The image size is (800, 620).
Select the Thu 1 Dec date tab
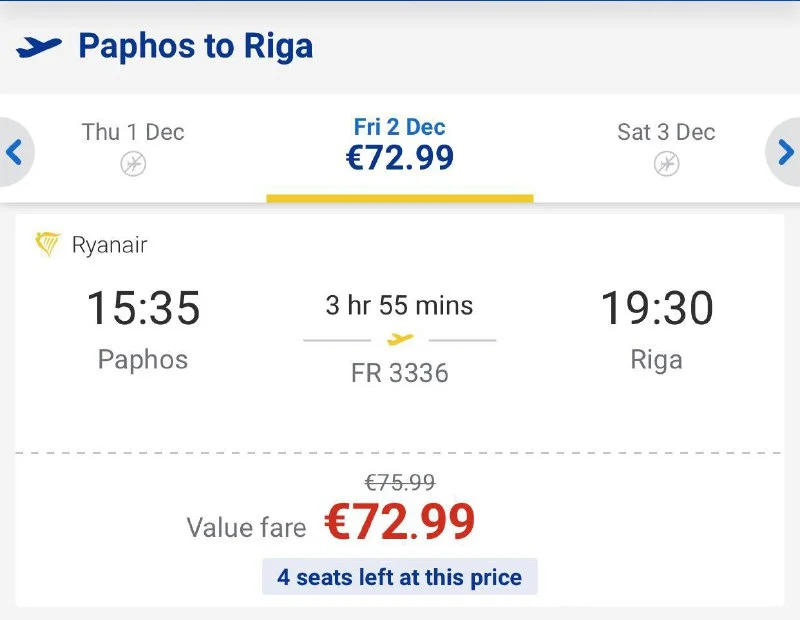[x=133, y=147]
